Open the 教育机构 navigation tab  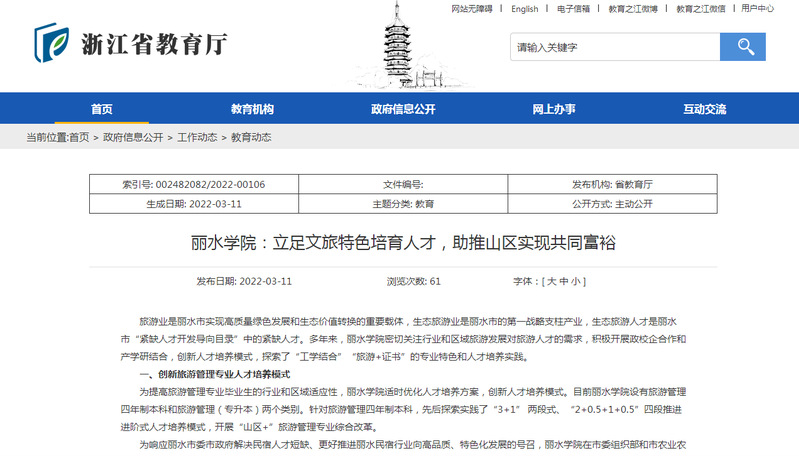click(x=252, y=108)
